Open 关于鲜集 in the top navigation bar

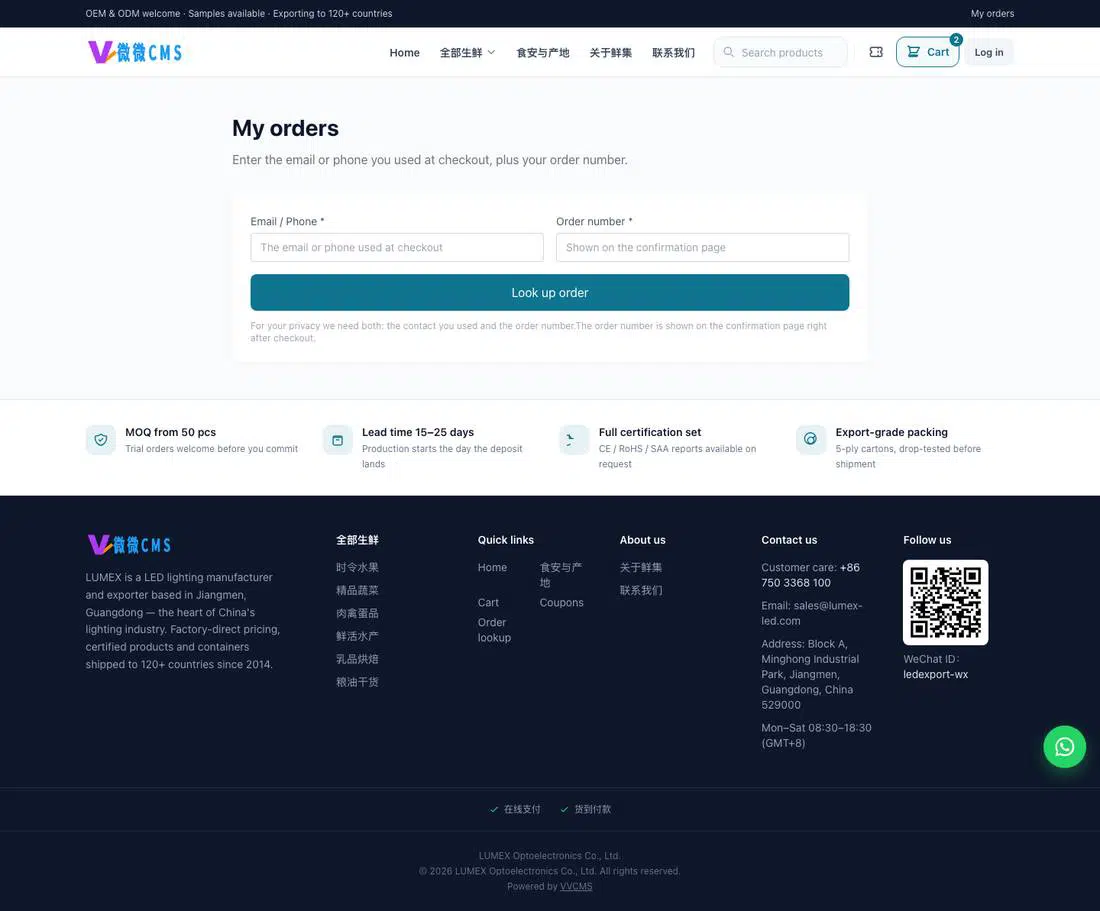610,53
